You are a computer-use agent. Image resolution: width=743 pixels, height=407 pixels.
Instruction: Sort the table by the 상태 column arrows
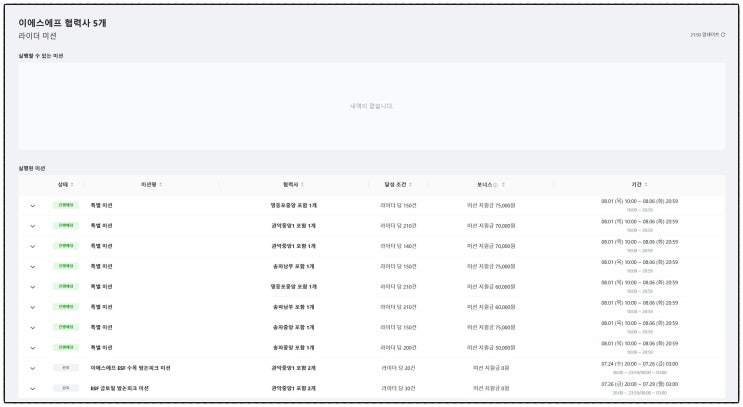(72, 184)
